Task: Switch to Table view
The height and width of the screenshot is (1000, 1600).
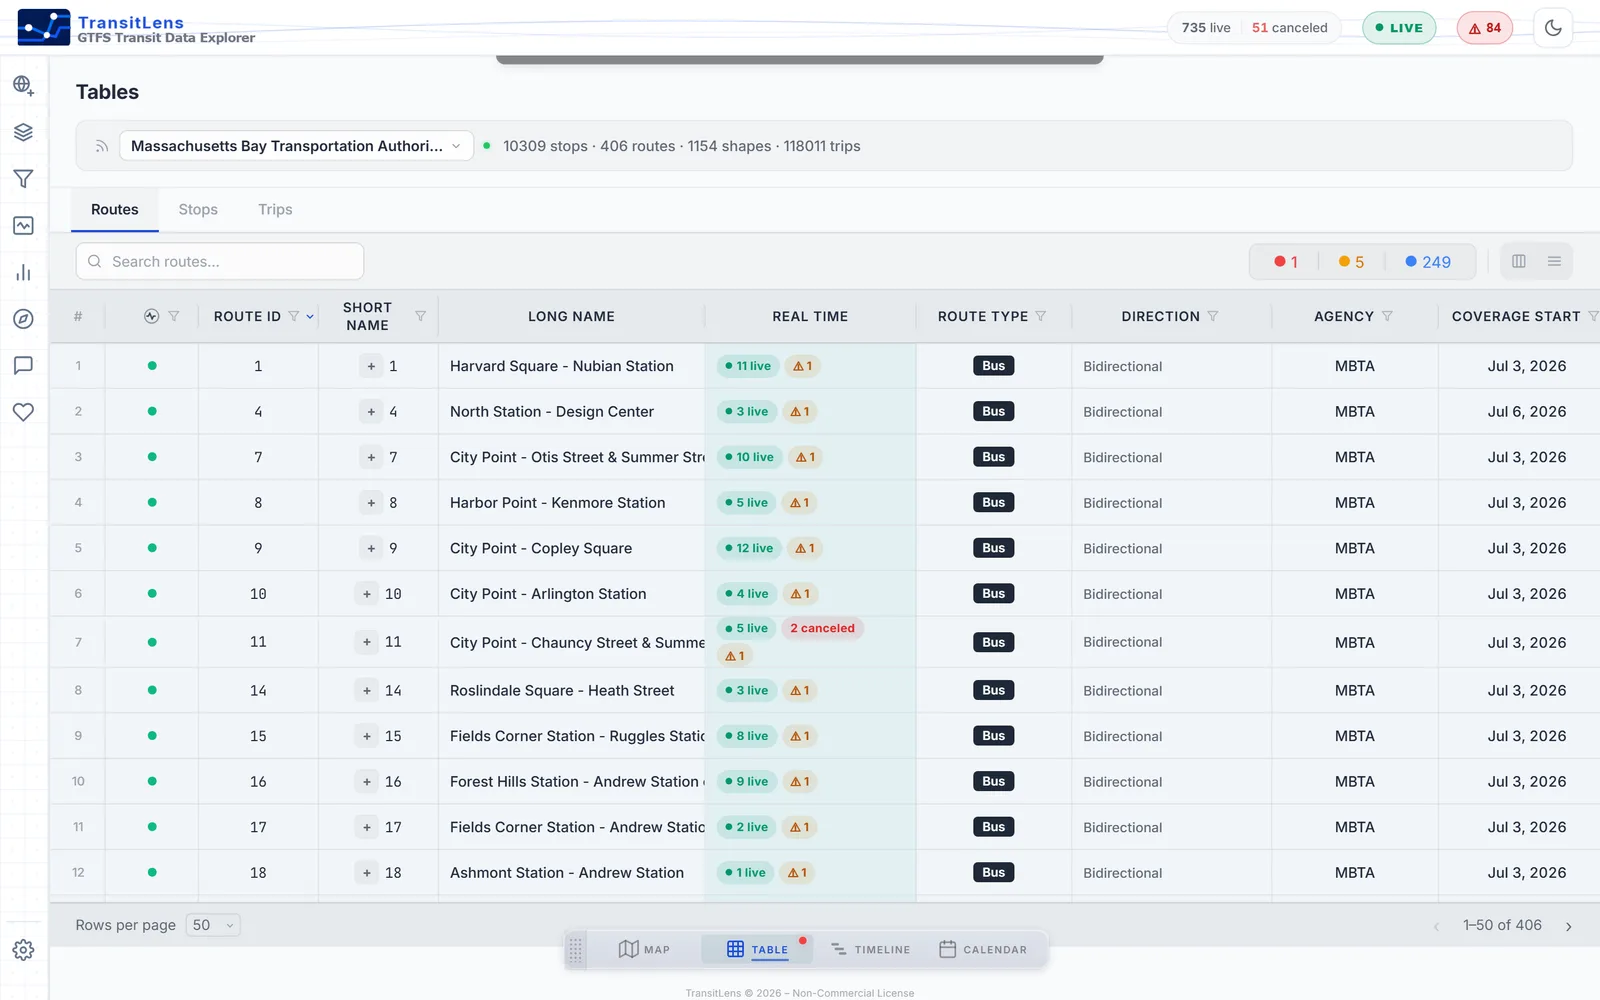Action: tap(757, 949)
